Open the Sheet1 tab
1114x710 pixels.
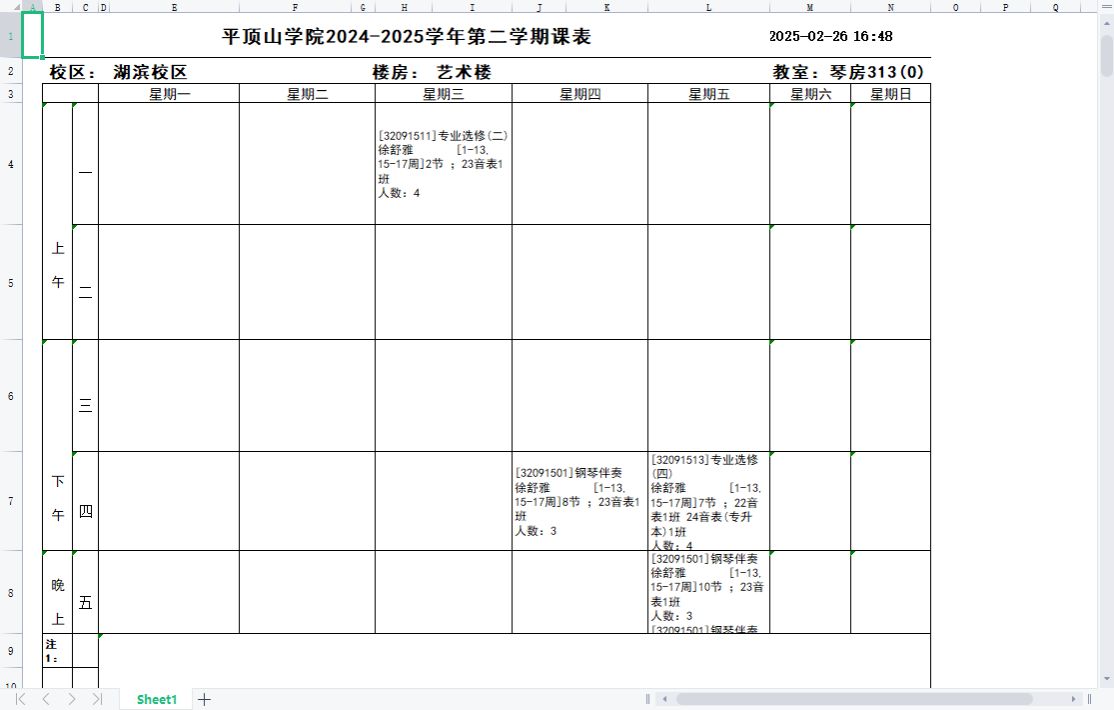tap(156, 699)
